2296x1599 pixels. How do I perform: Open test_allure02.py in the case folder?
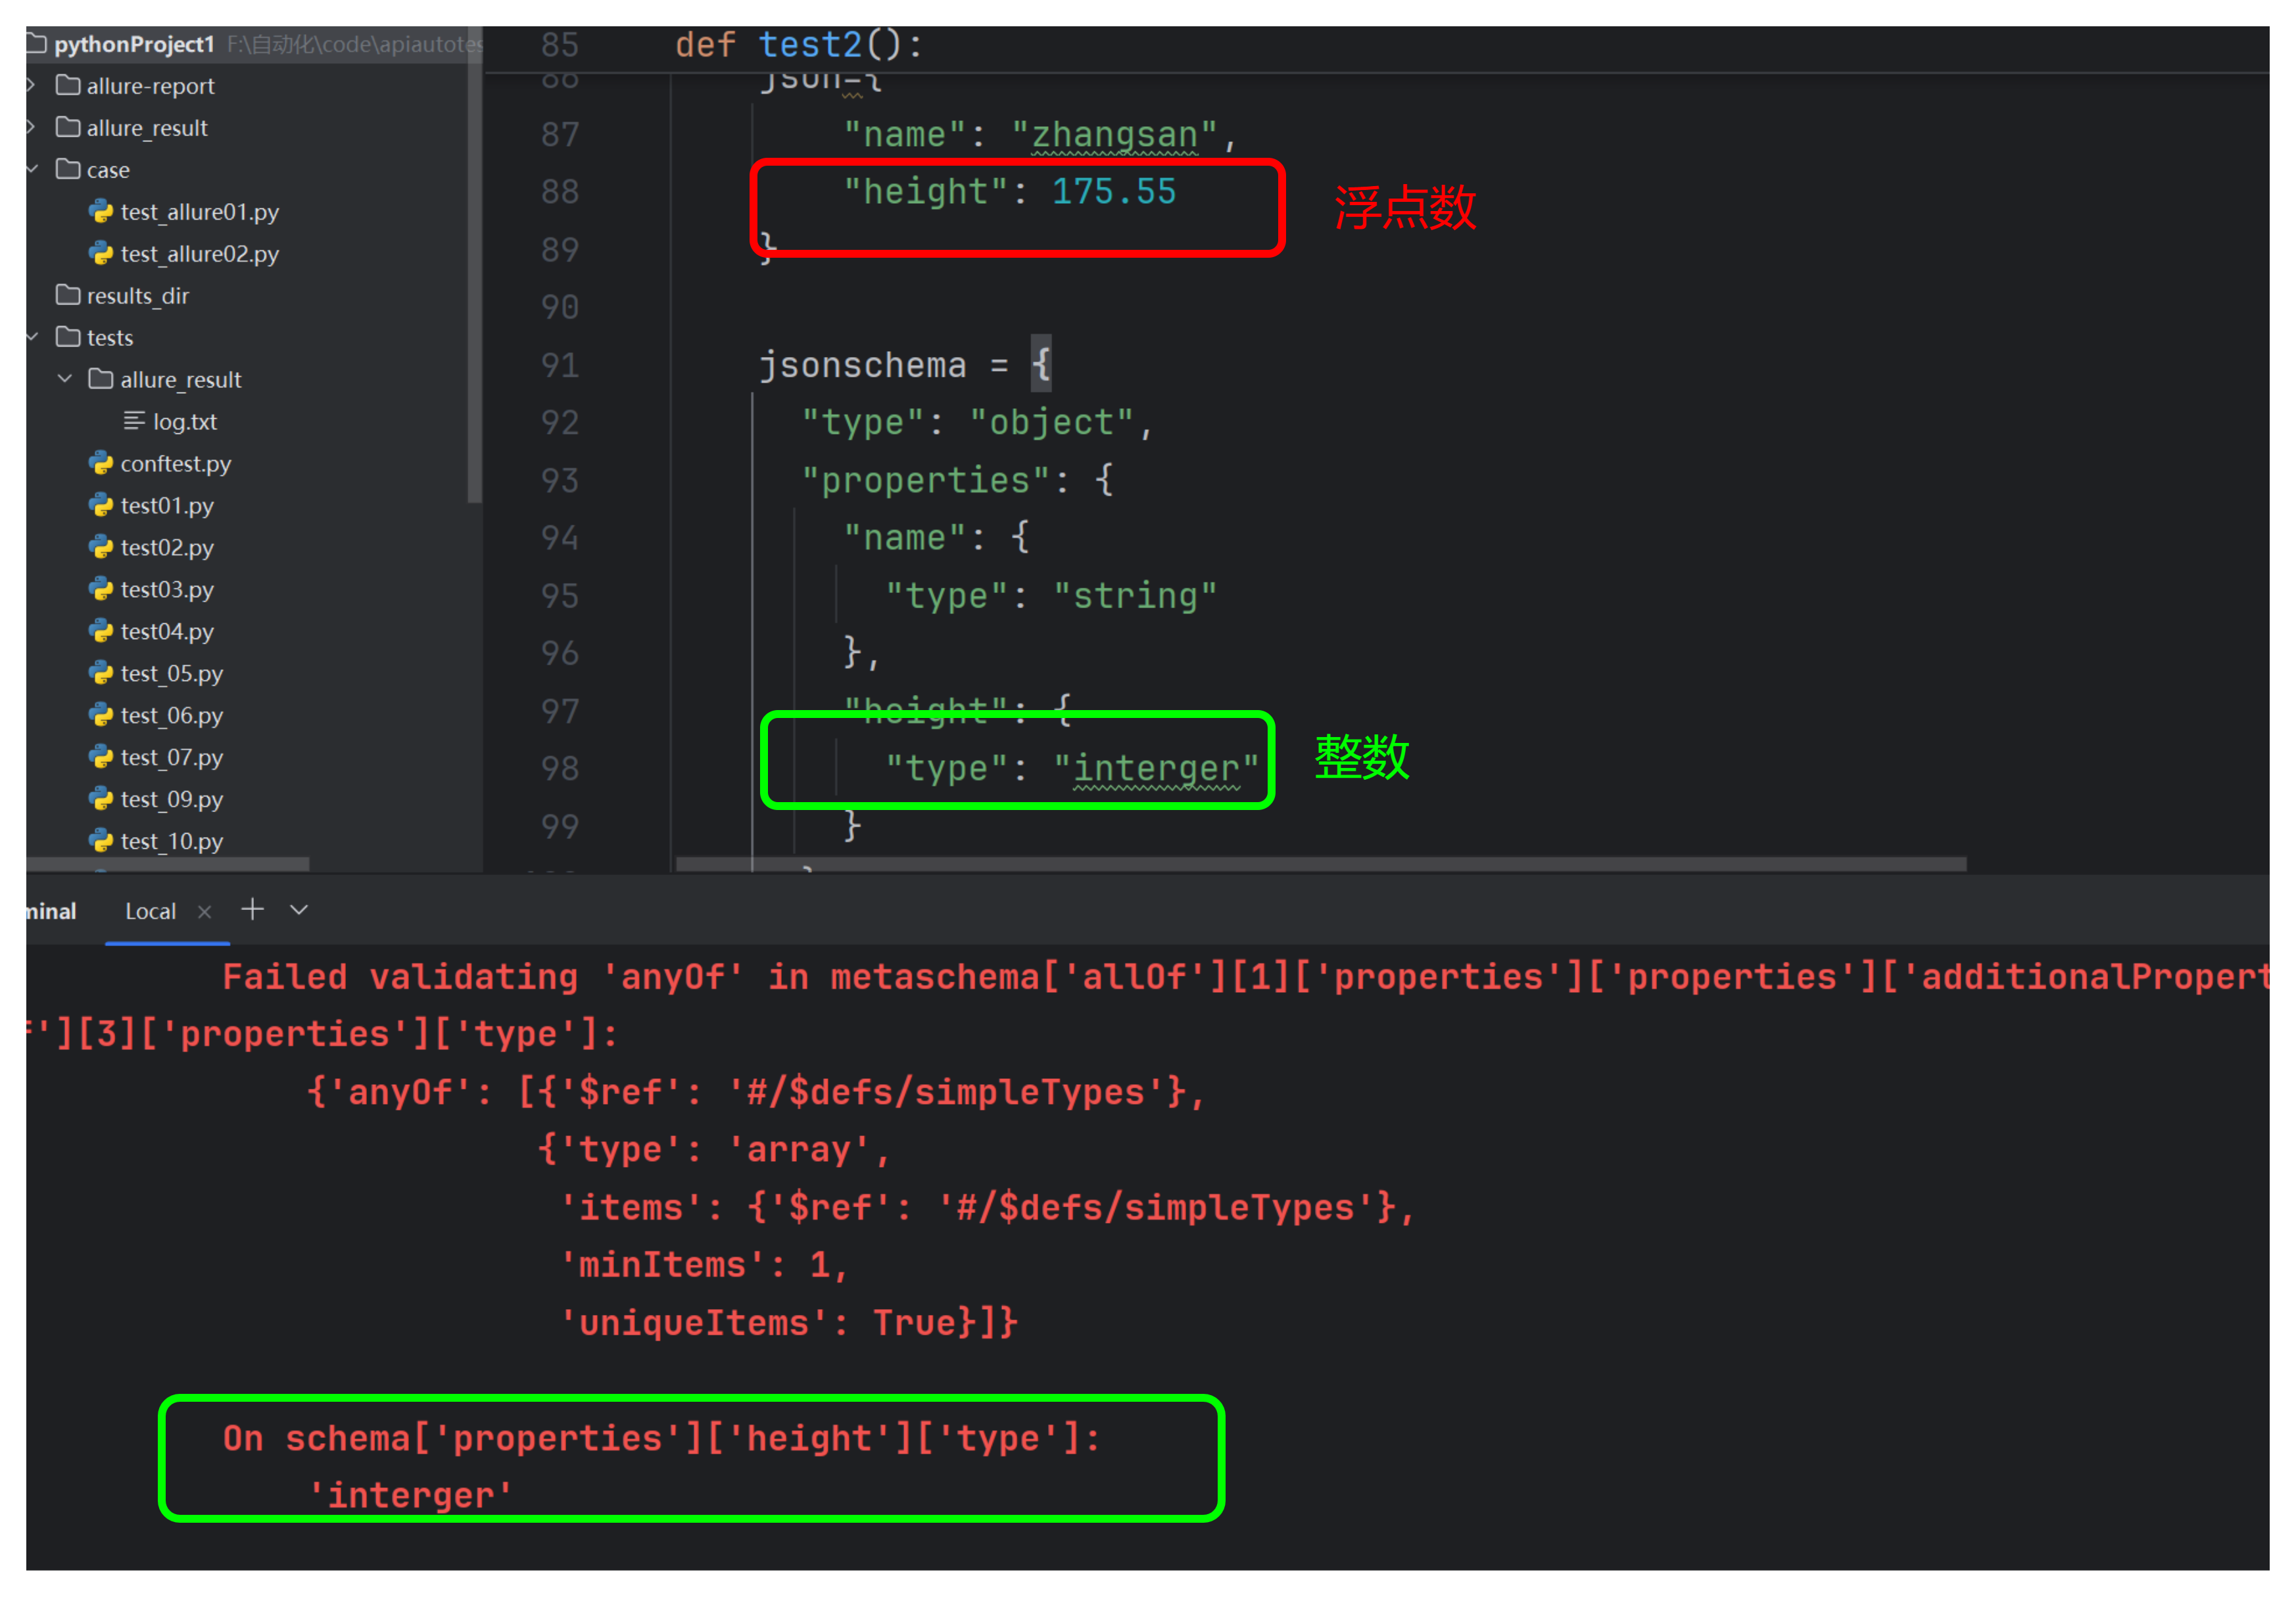199,254
